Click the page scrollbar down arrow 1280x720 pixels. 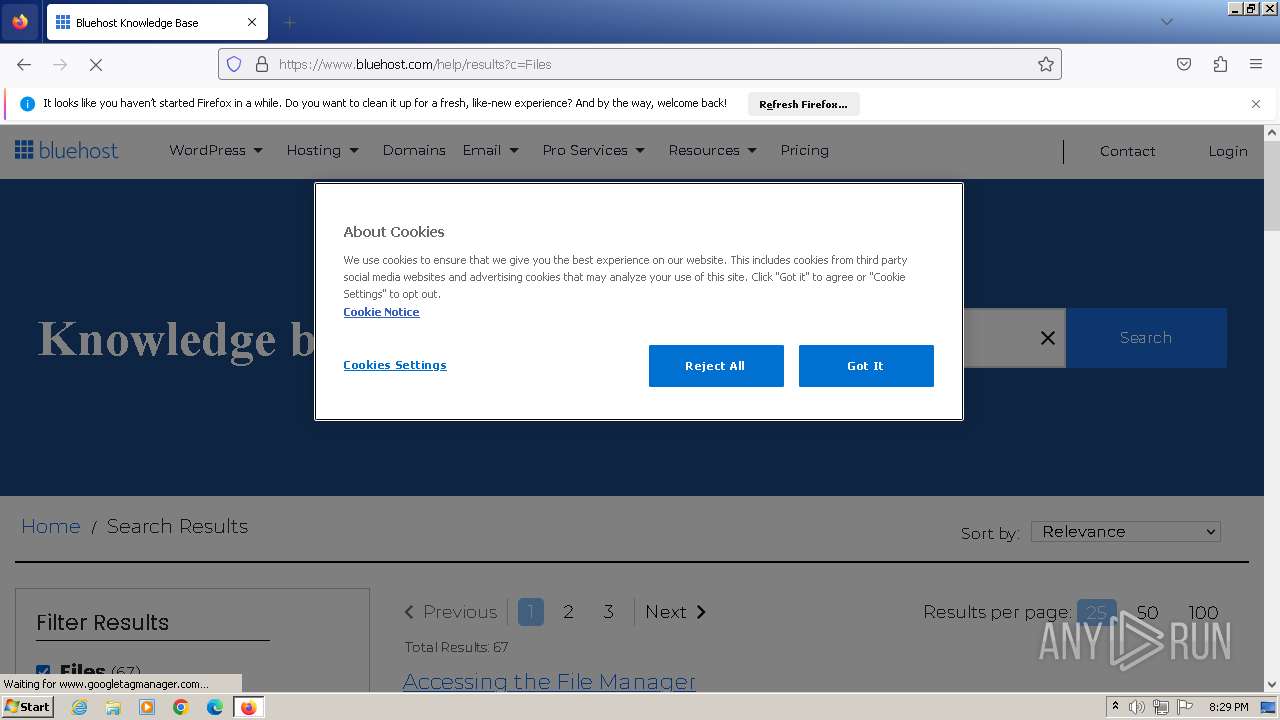[x=1272, y=685]
